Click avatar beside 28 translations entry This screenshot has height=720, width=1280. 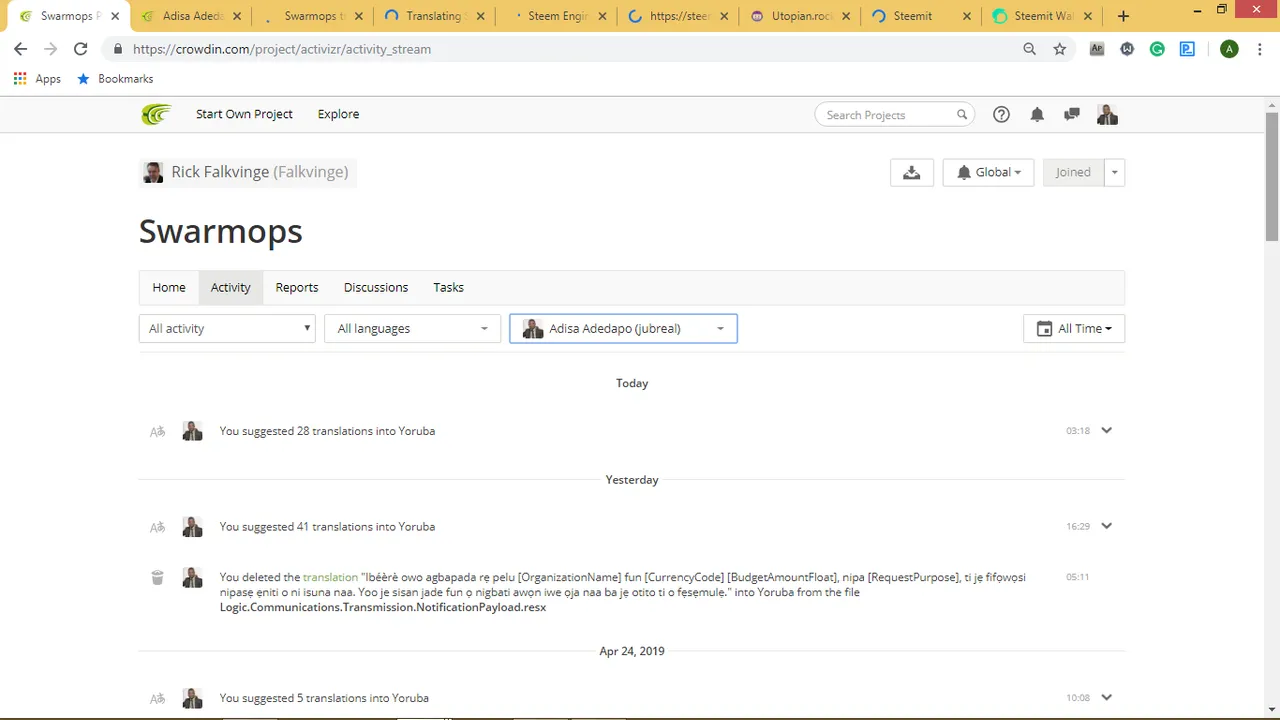pos(192,431)
